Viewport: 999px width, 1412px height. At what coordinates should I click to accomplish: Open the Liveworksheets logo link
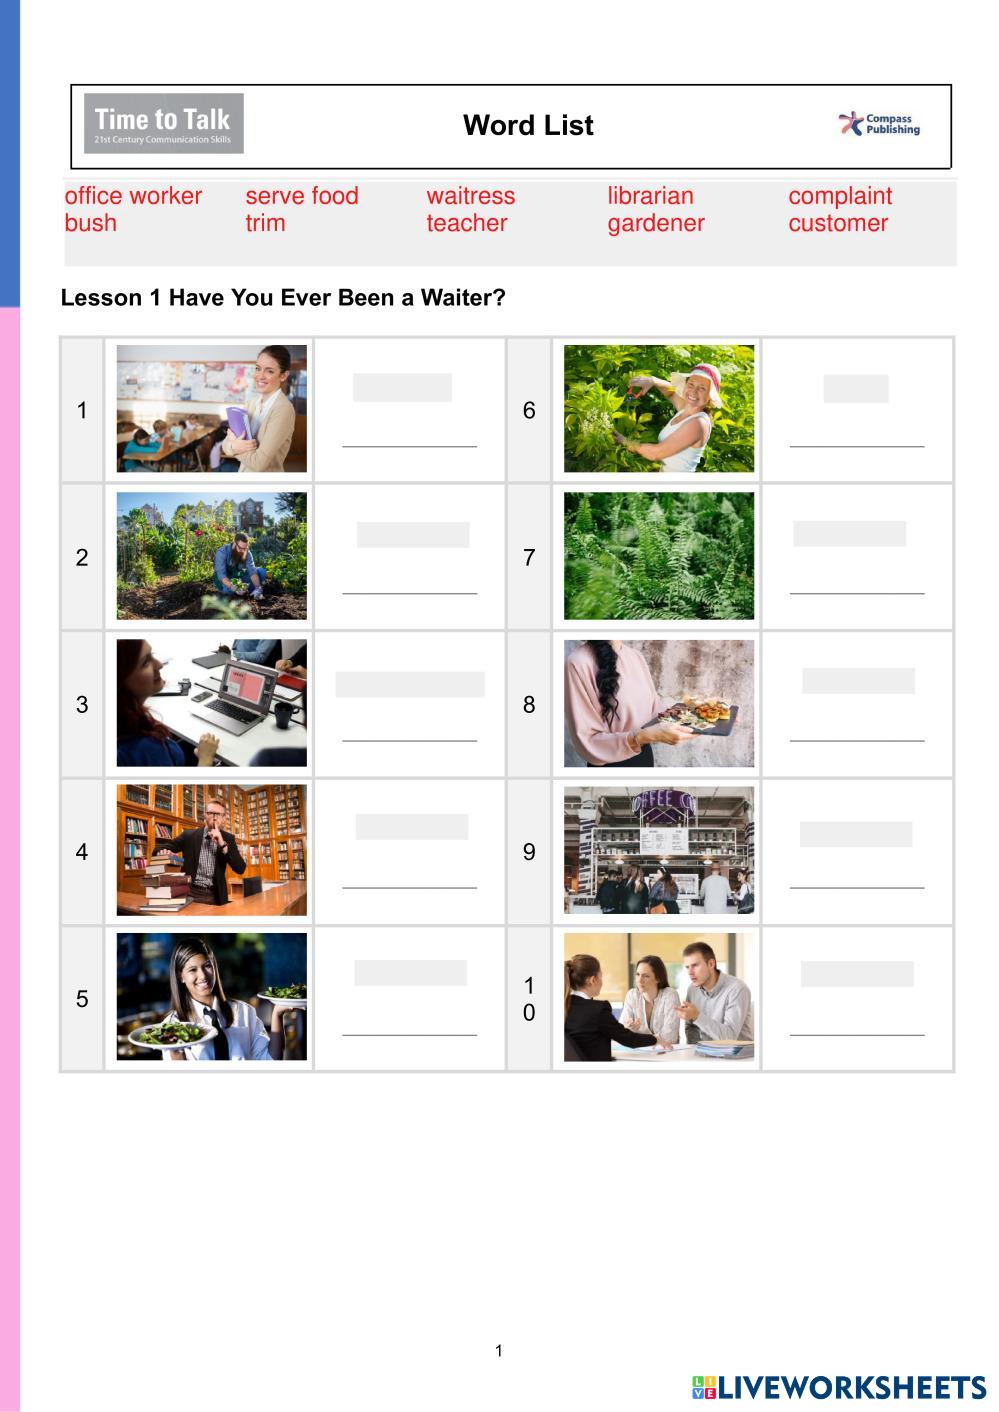tap(838, 1387)
